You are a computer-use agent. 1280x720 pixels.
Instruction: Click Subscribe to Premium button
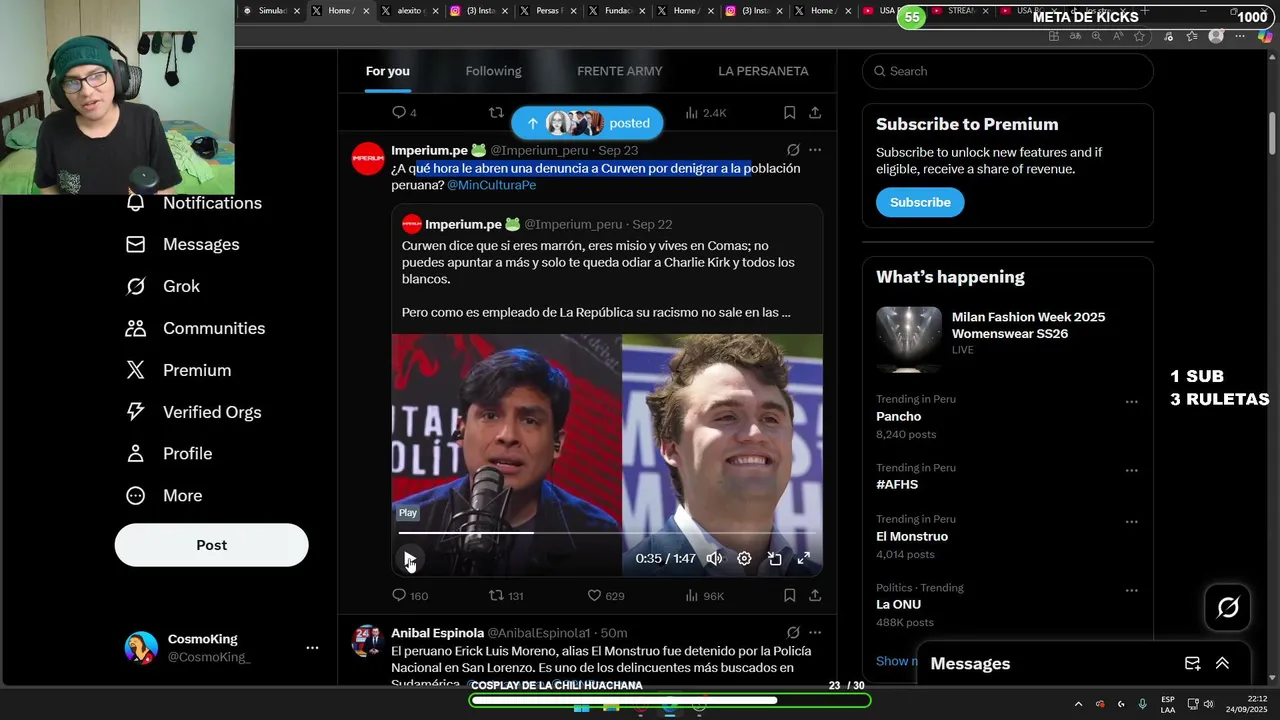click(x=920, y=202)
